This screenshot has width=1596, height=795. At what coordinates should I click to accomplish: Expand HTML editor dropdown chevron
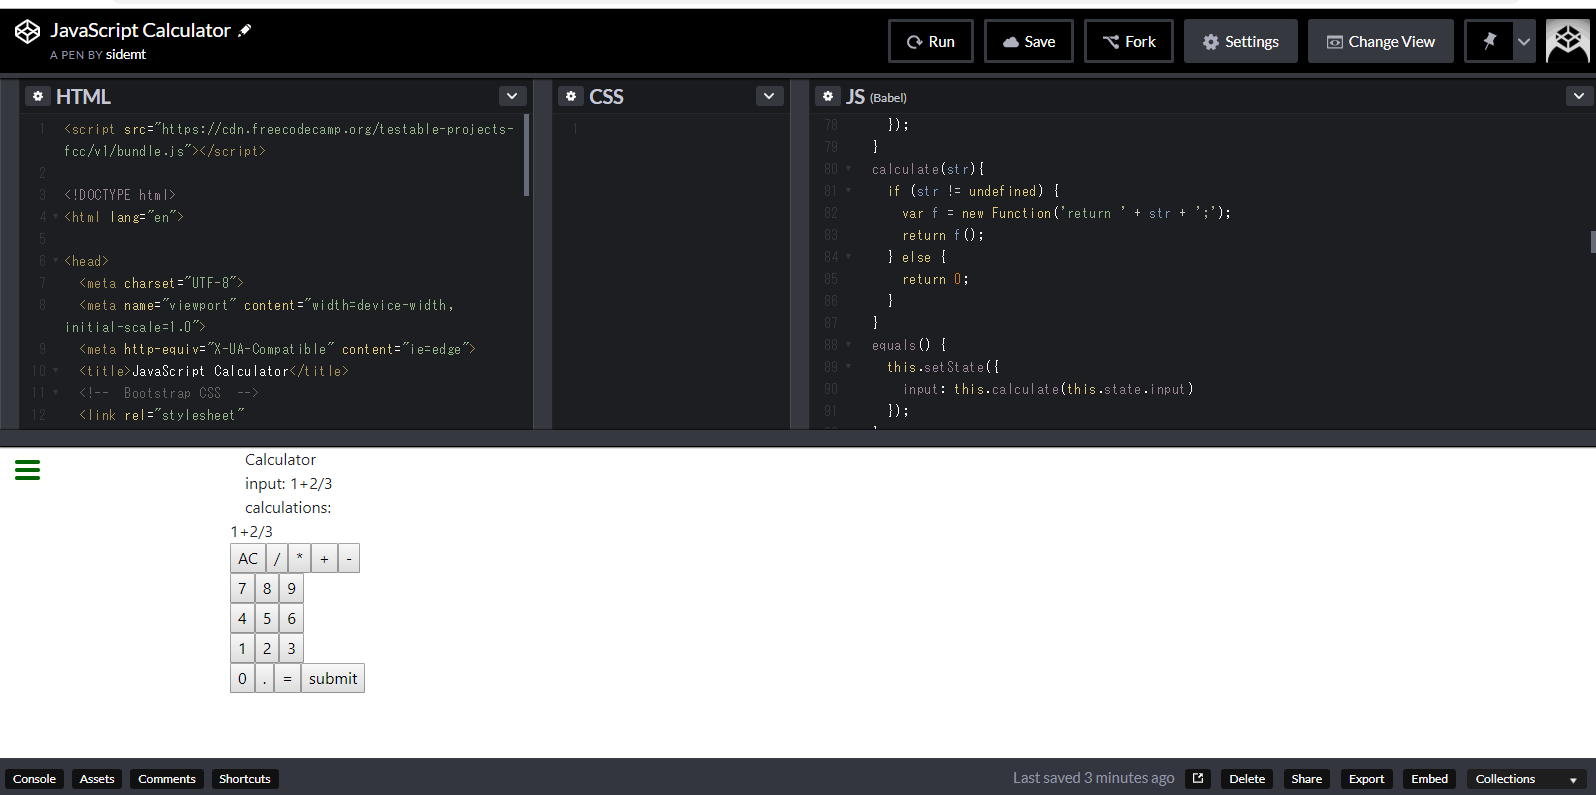point(512,96)
